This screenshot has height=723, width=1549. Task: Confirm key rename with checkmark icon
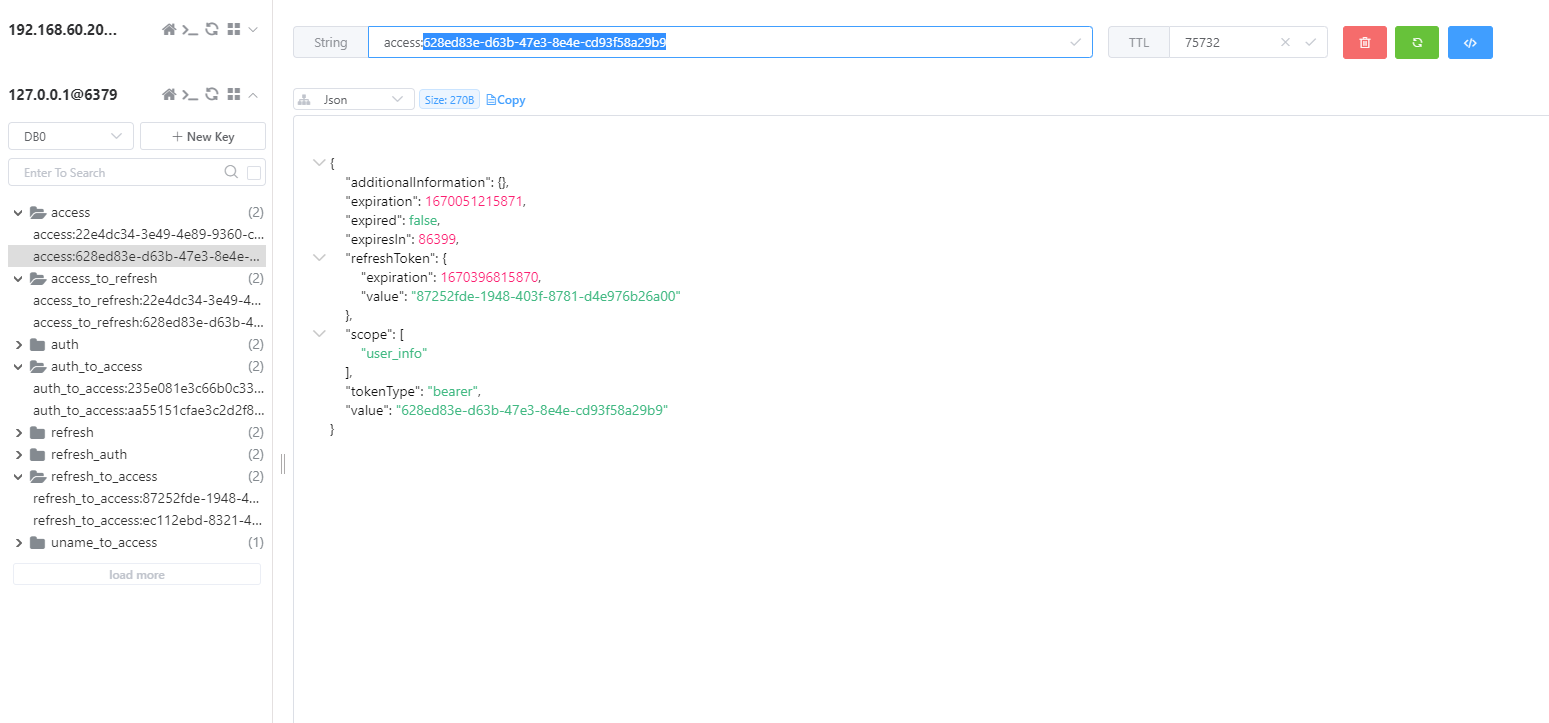(1076, 42)
